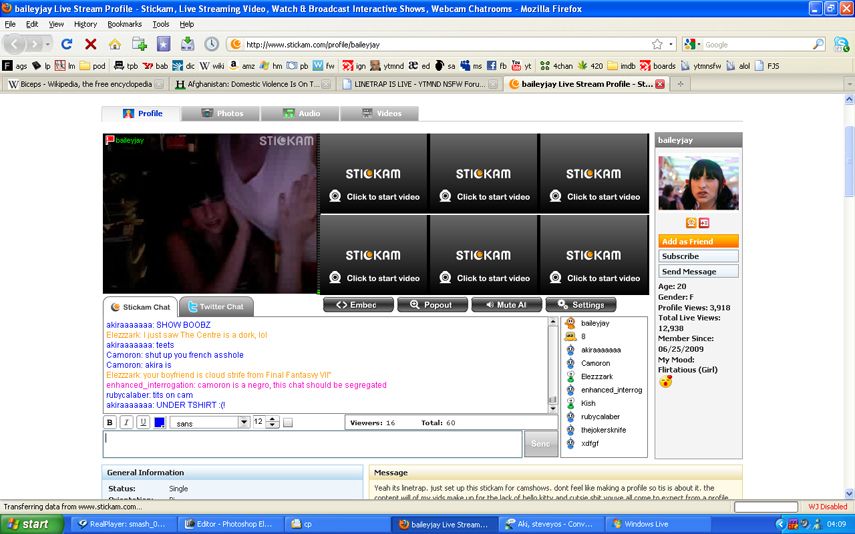
Task: Switch to Editor - Photoshop Elements taskbar window
Action: coord(229,524)
